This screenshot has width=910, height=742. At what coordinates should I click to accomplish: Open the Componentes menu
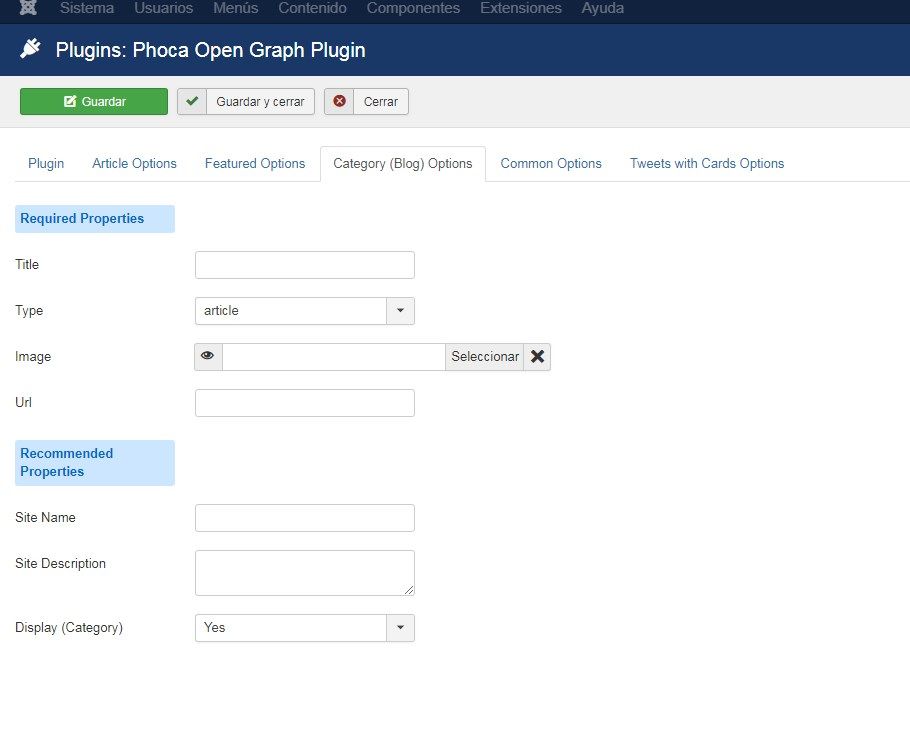tap(413, 8)
